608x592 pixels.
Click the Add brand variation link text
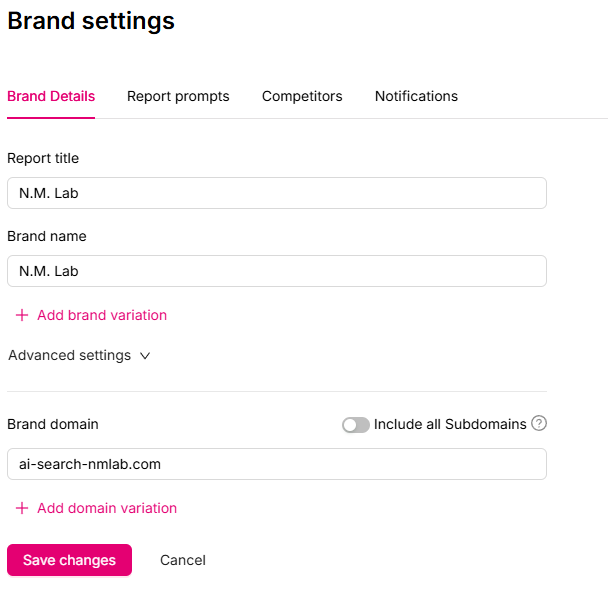point(102,315)
